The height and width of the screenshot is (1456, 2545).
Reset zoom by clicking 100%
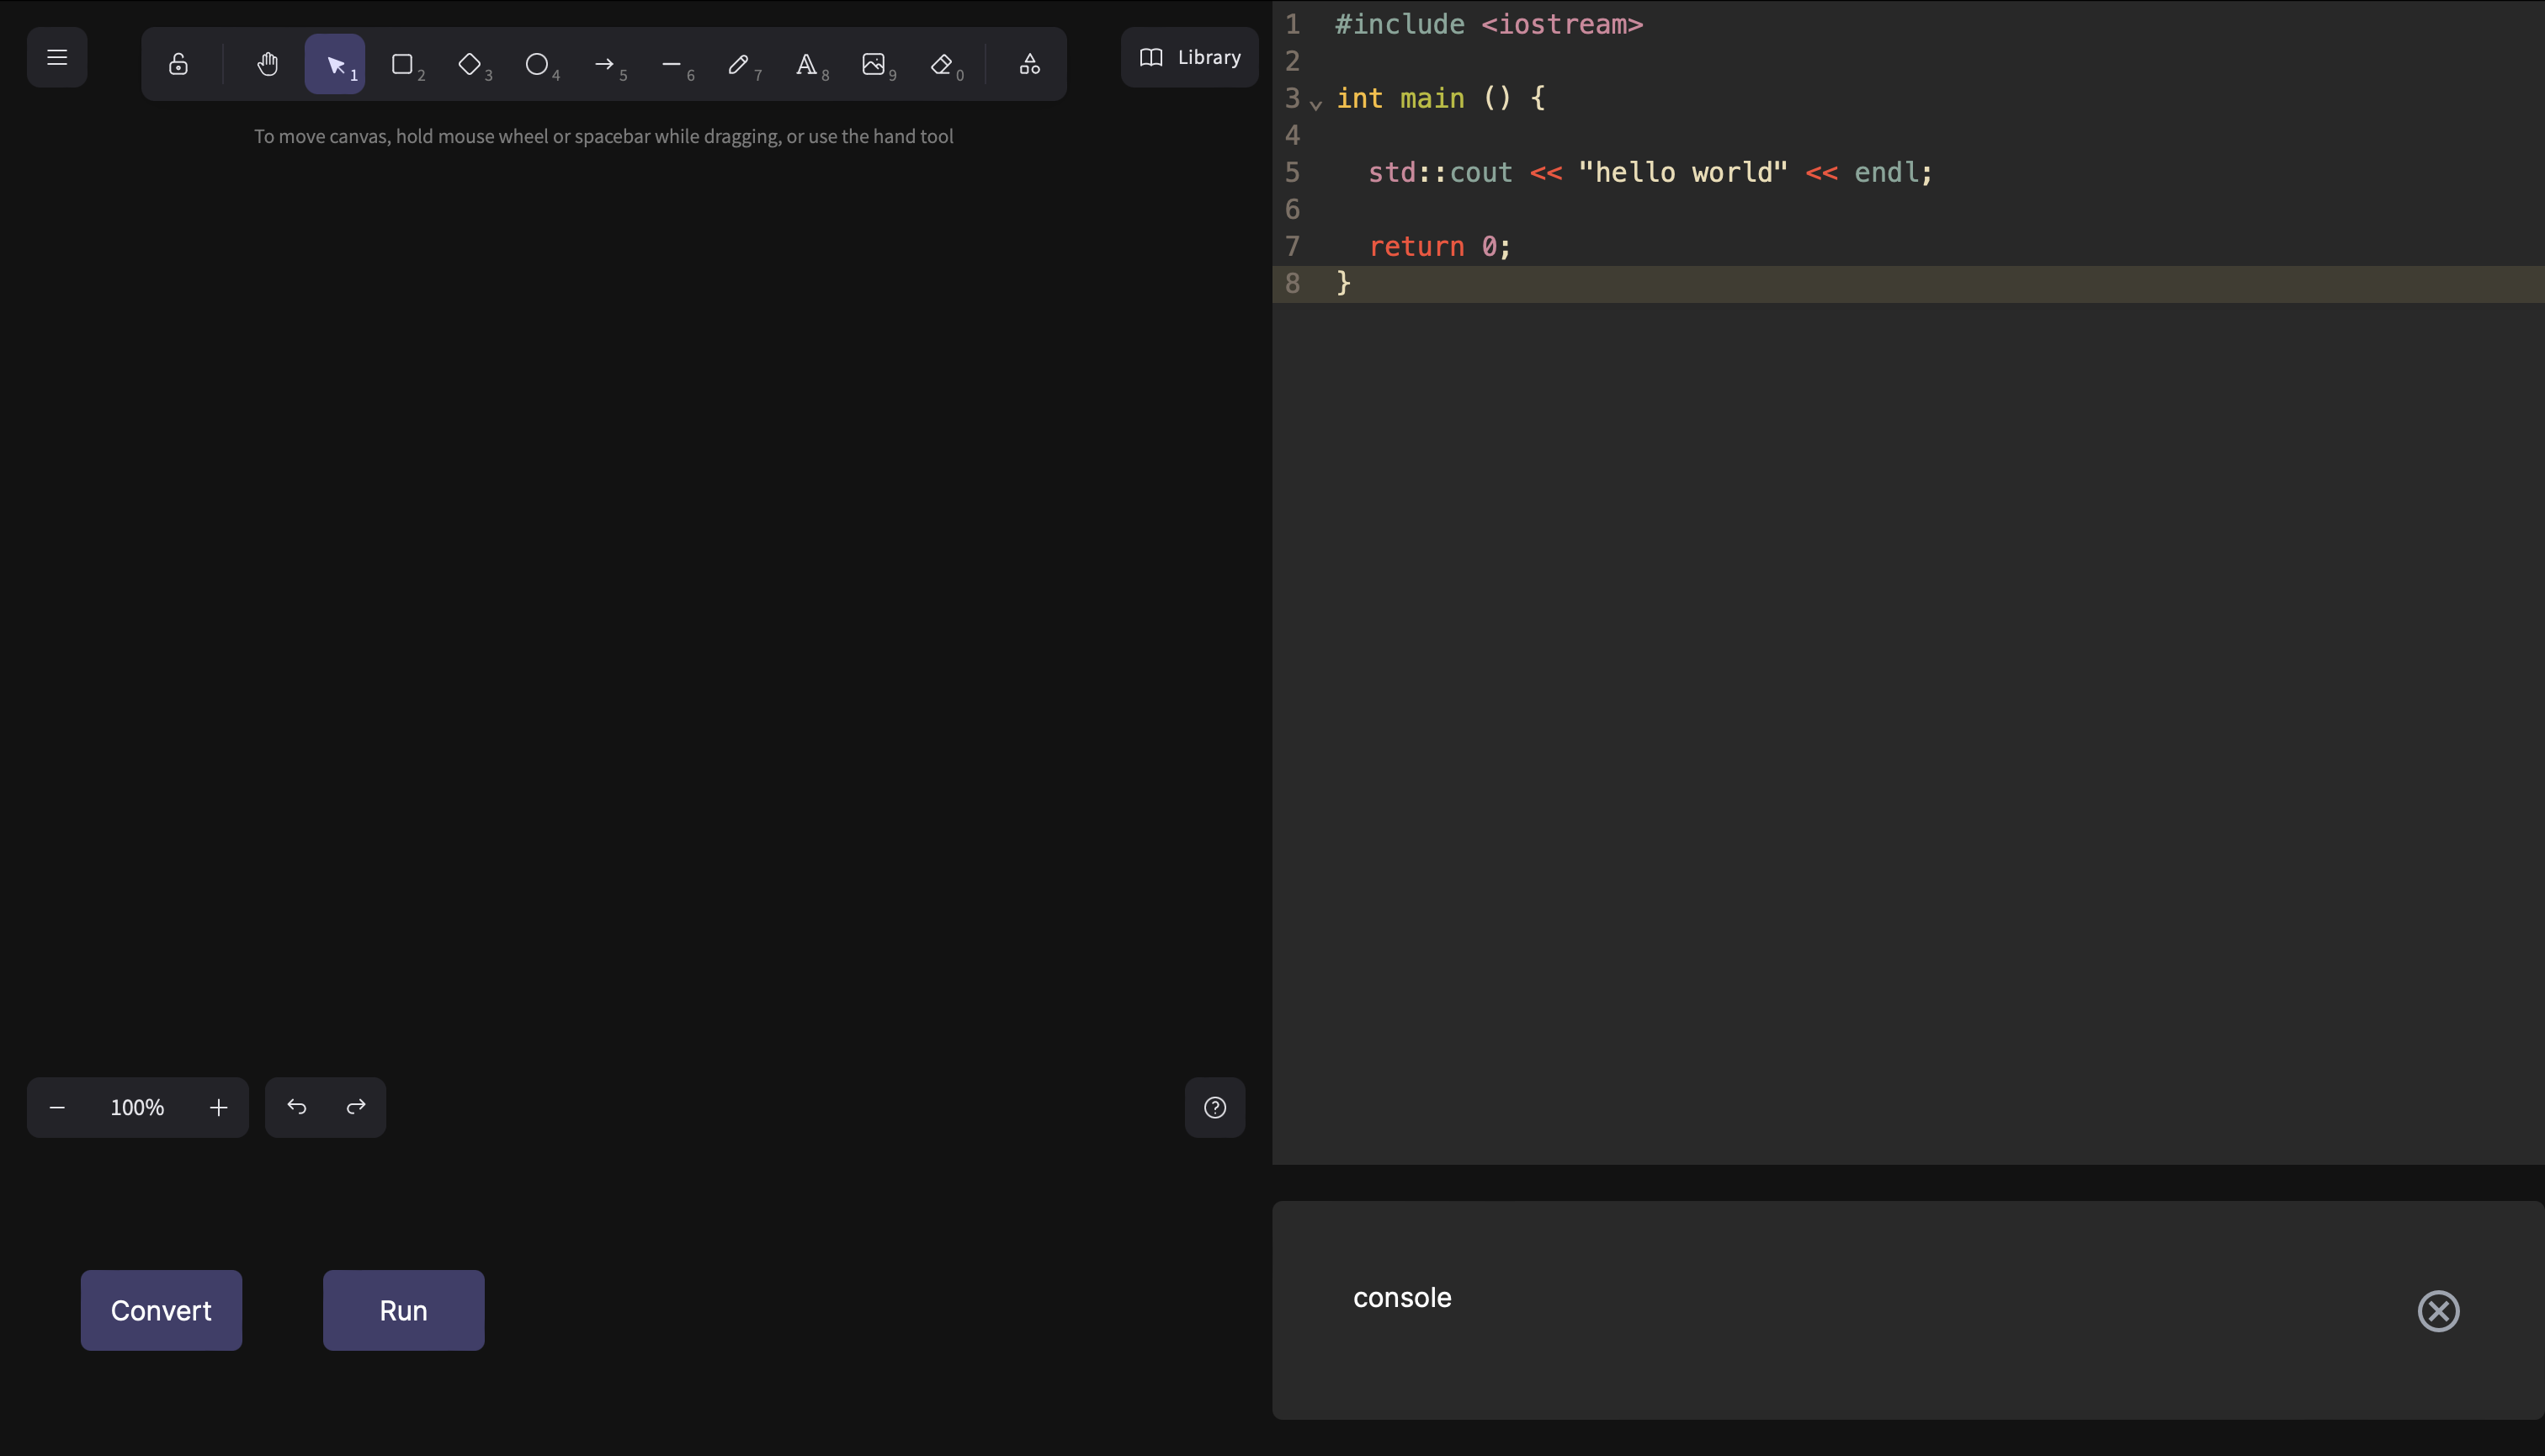coord(137,1107)
